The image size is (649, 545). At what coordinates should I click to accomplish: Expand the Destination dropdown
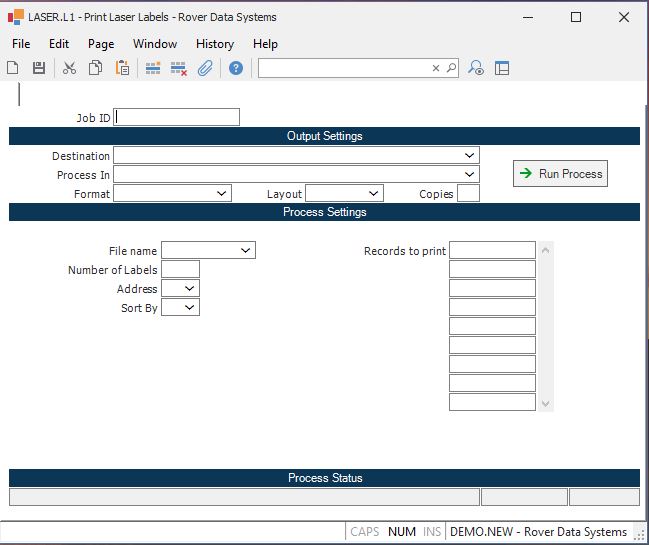coord(469,156)
